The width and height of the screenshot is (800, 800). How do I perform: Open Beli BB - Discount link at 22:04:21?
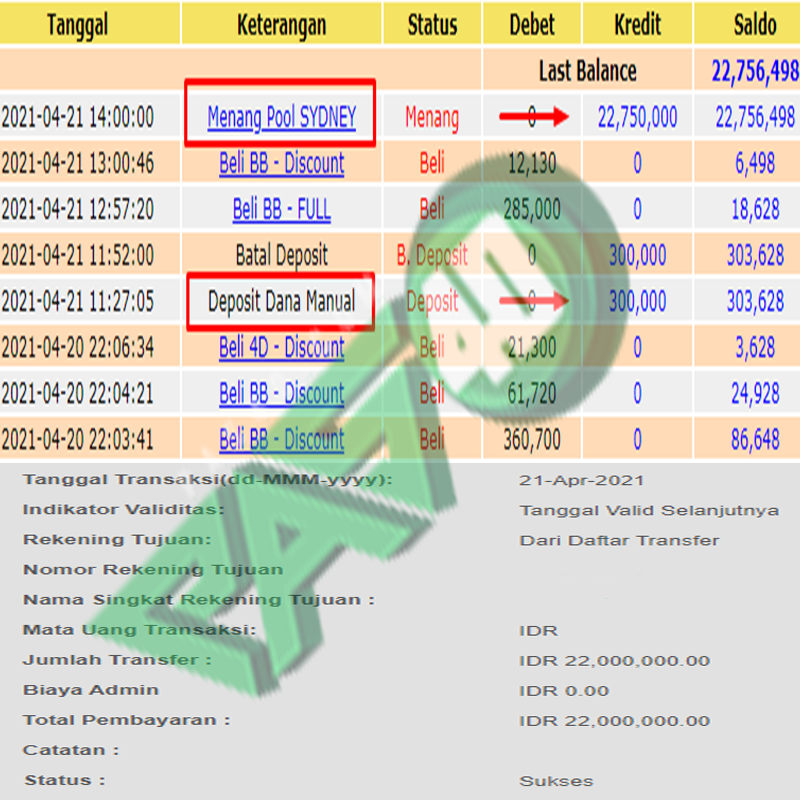coord(282,393)
